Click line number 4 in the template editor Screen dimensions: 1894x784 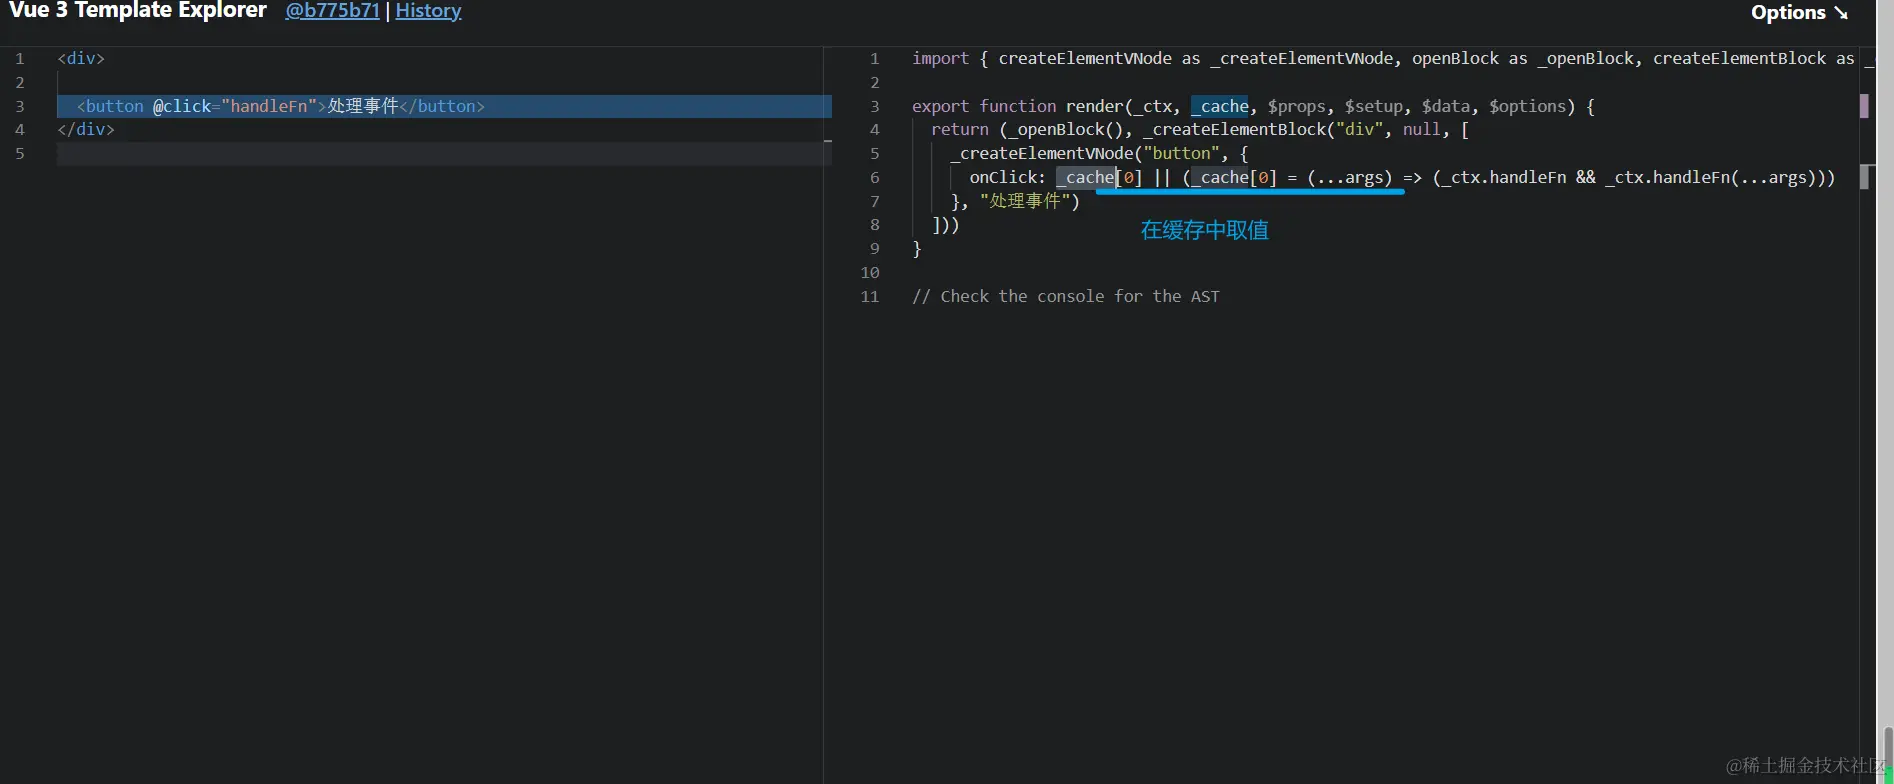tap(19, 129)
